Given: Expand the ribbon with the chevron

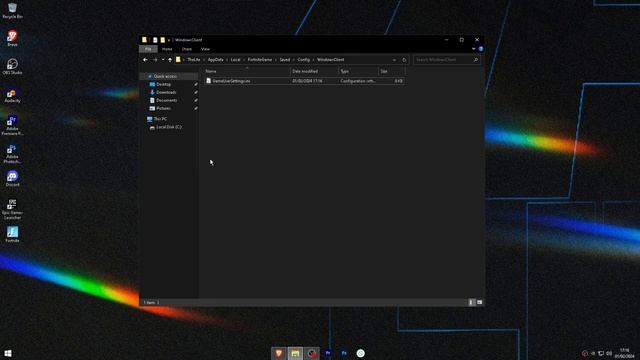Looking at the screenshot, I should point(473,49).
